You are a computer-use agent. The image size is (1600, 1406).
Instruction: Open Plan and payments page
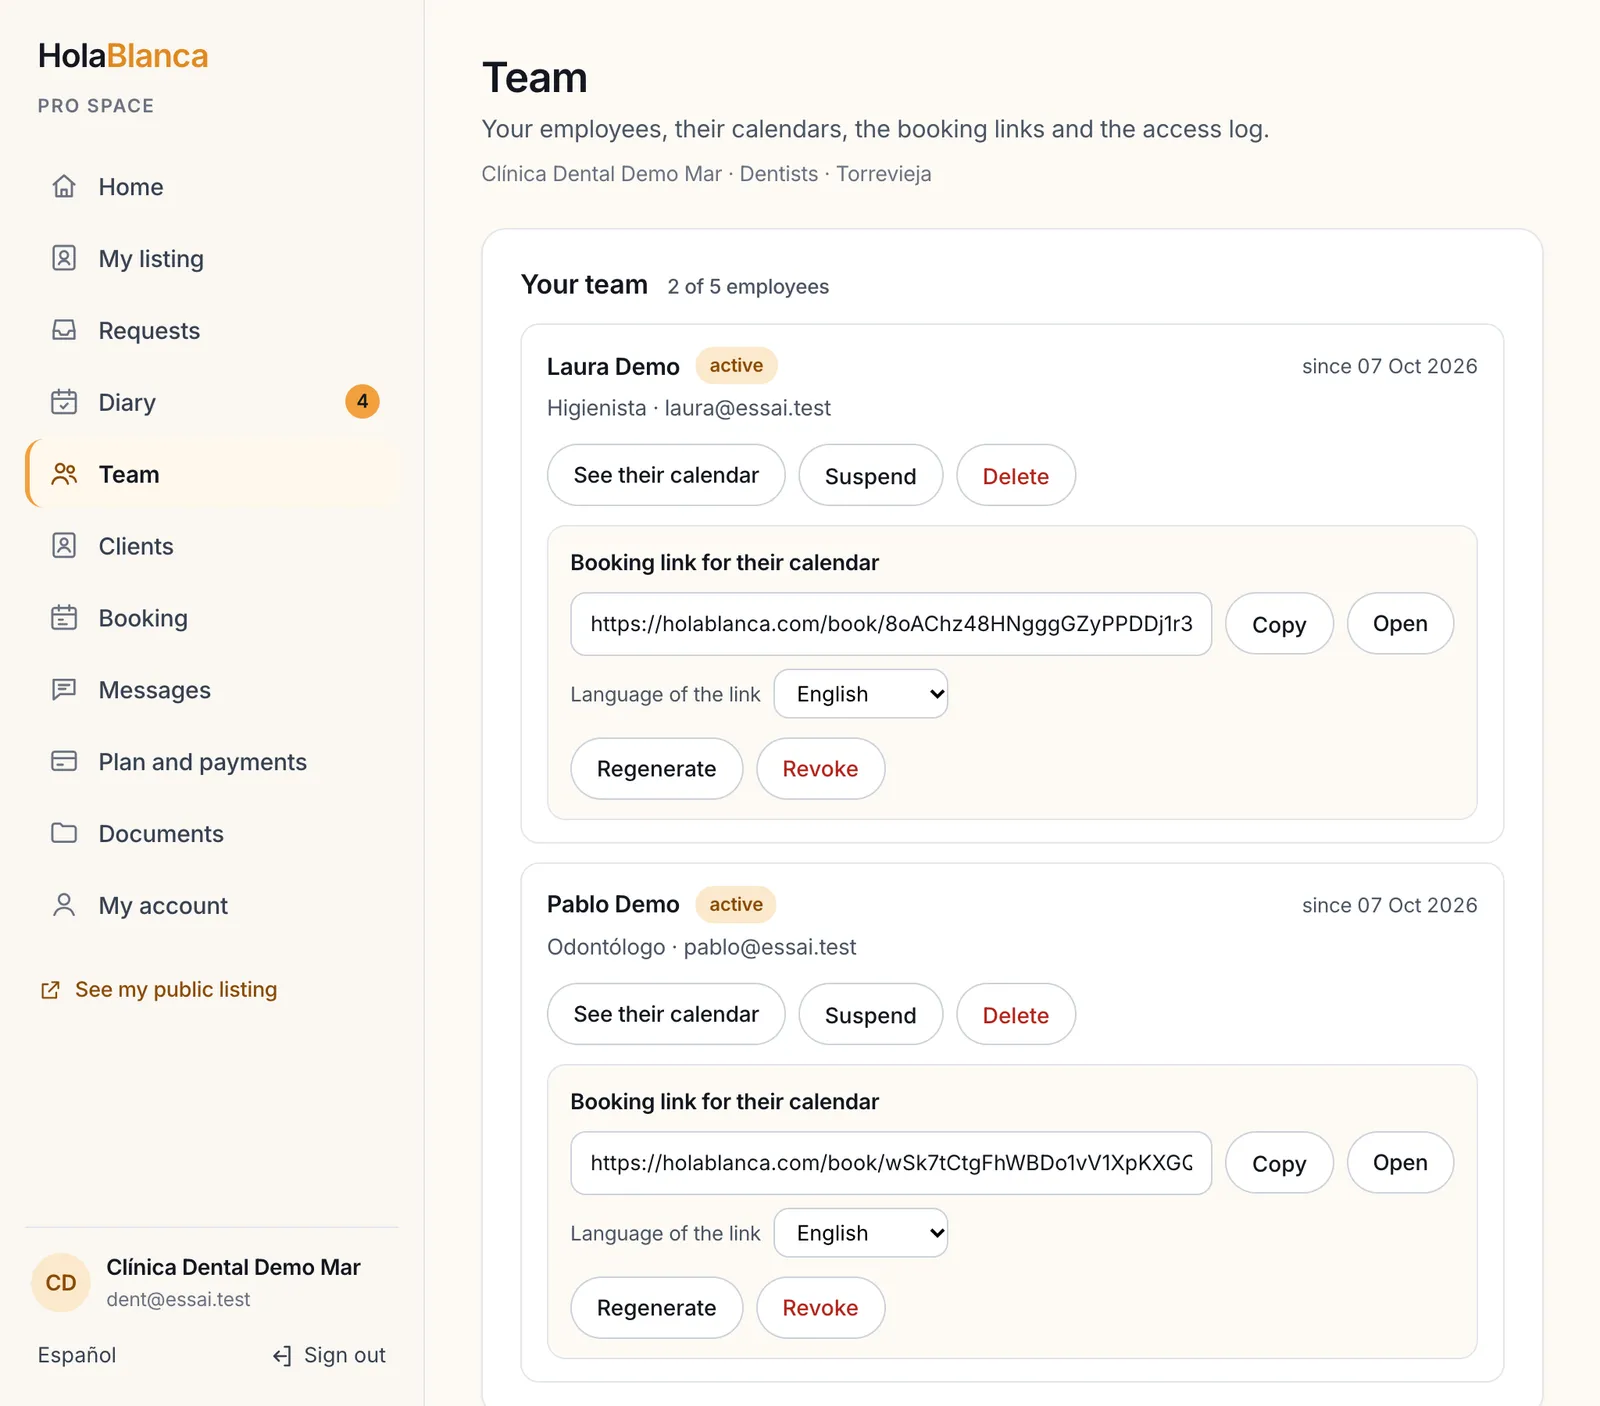pyautogui.click(x=212, y=762)
